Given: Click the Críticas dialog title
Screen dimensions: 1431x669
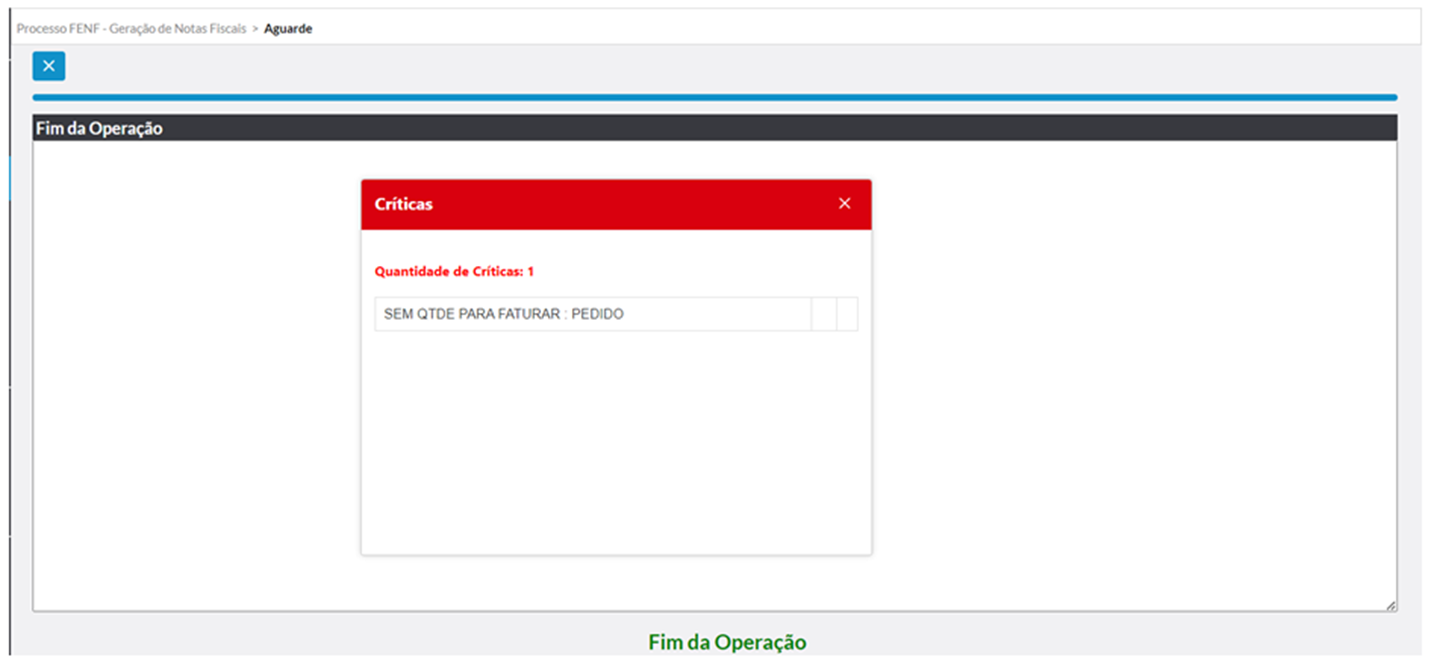Looking at the screenshot, I should click(x=403, y=204).
